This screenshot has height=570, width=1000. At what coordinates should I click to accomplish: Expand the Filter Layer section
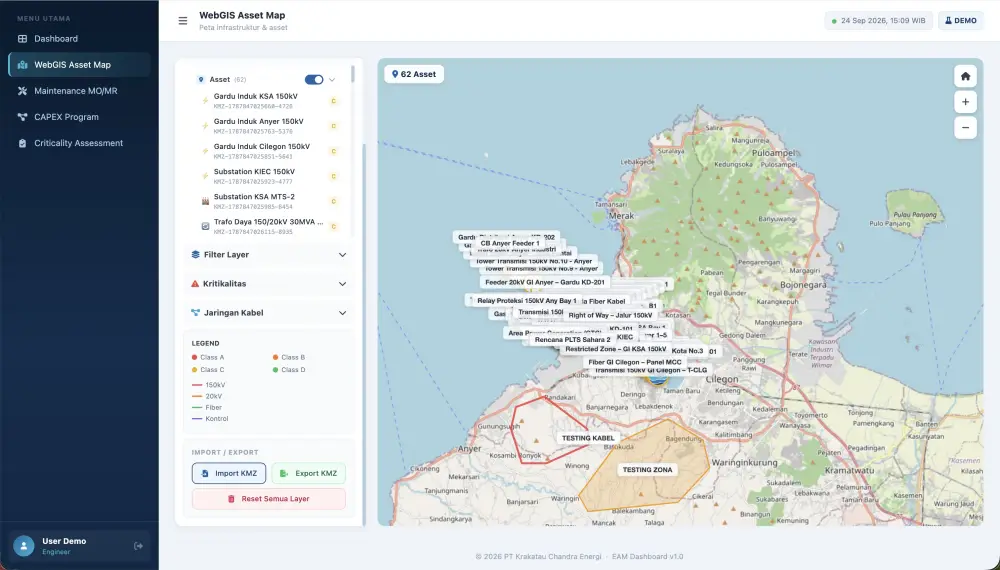point(268,254)
